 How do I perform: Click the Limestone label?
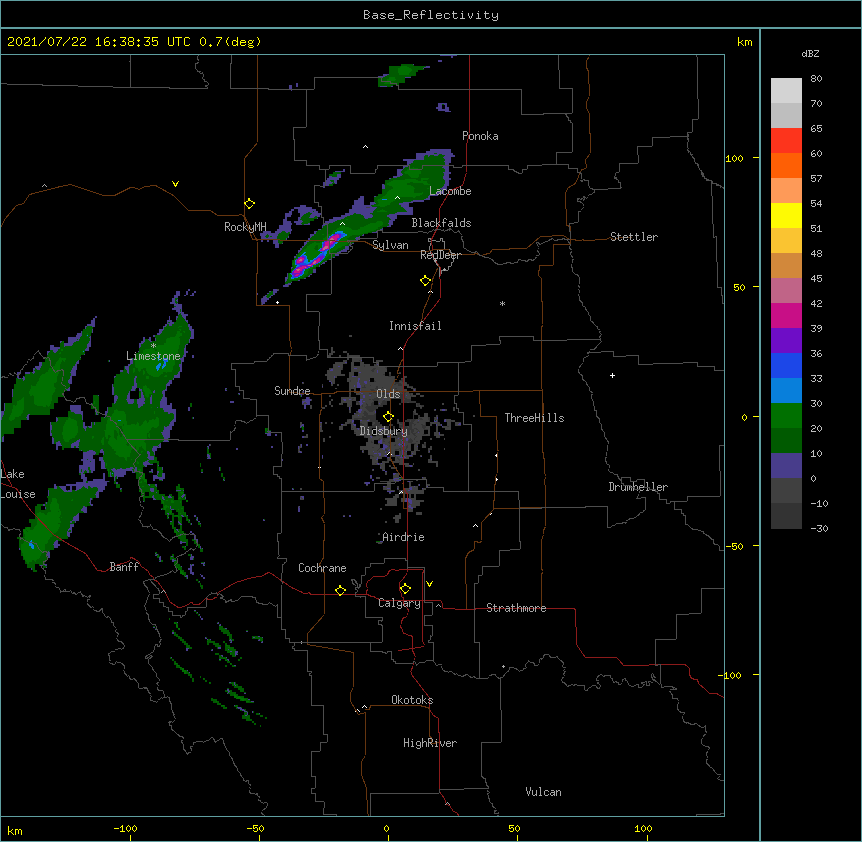point(153,356)
